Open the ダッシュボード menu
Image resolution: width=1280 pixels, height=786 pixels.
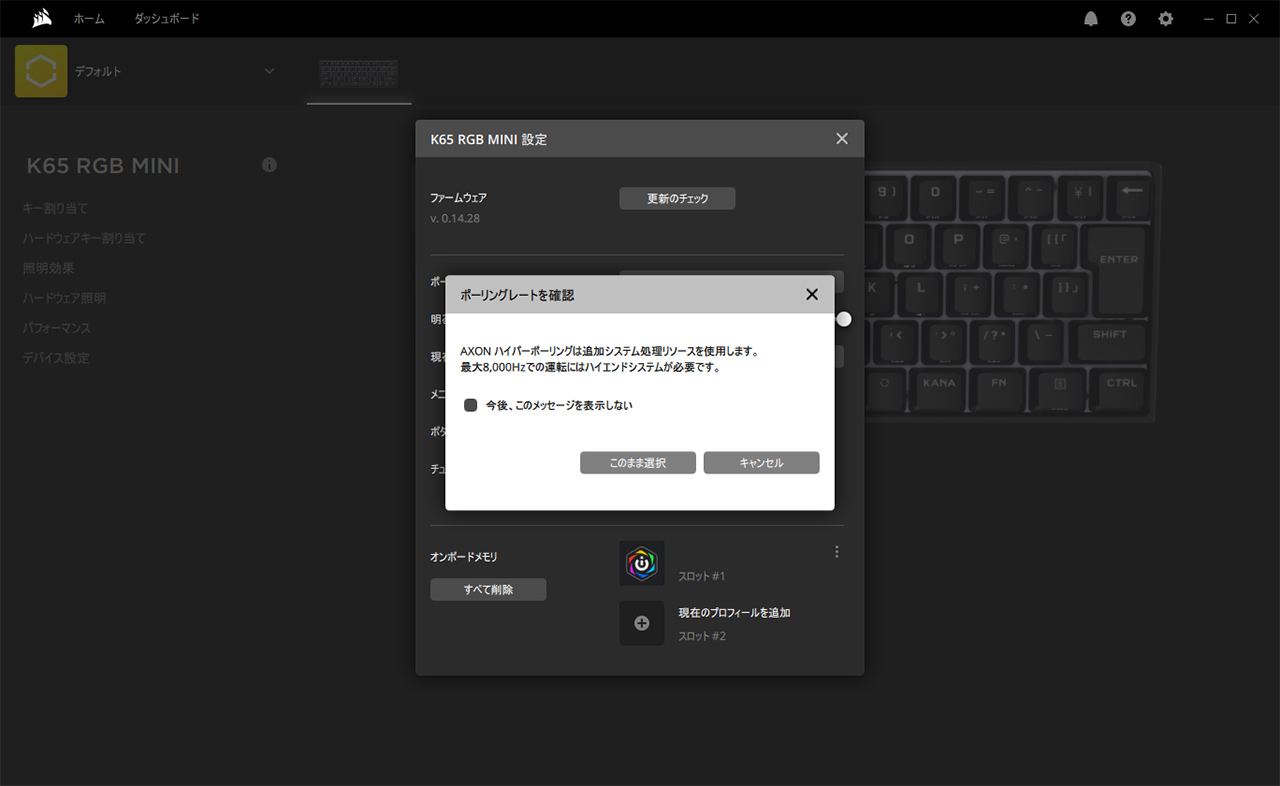coord(167,19)
